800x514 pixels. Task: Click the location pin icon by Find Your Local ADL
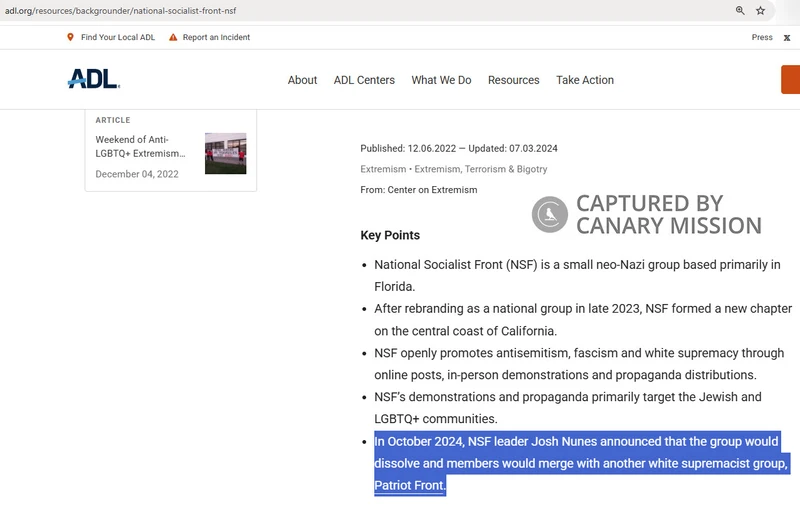[70, 37]
